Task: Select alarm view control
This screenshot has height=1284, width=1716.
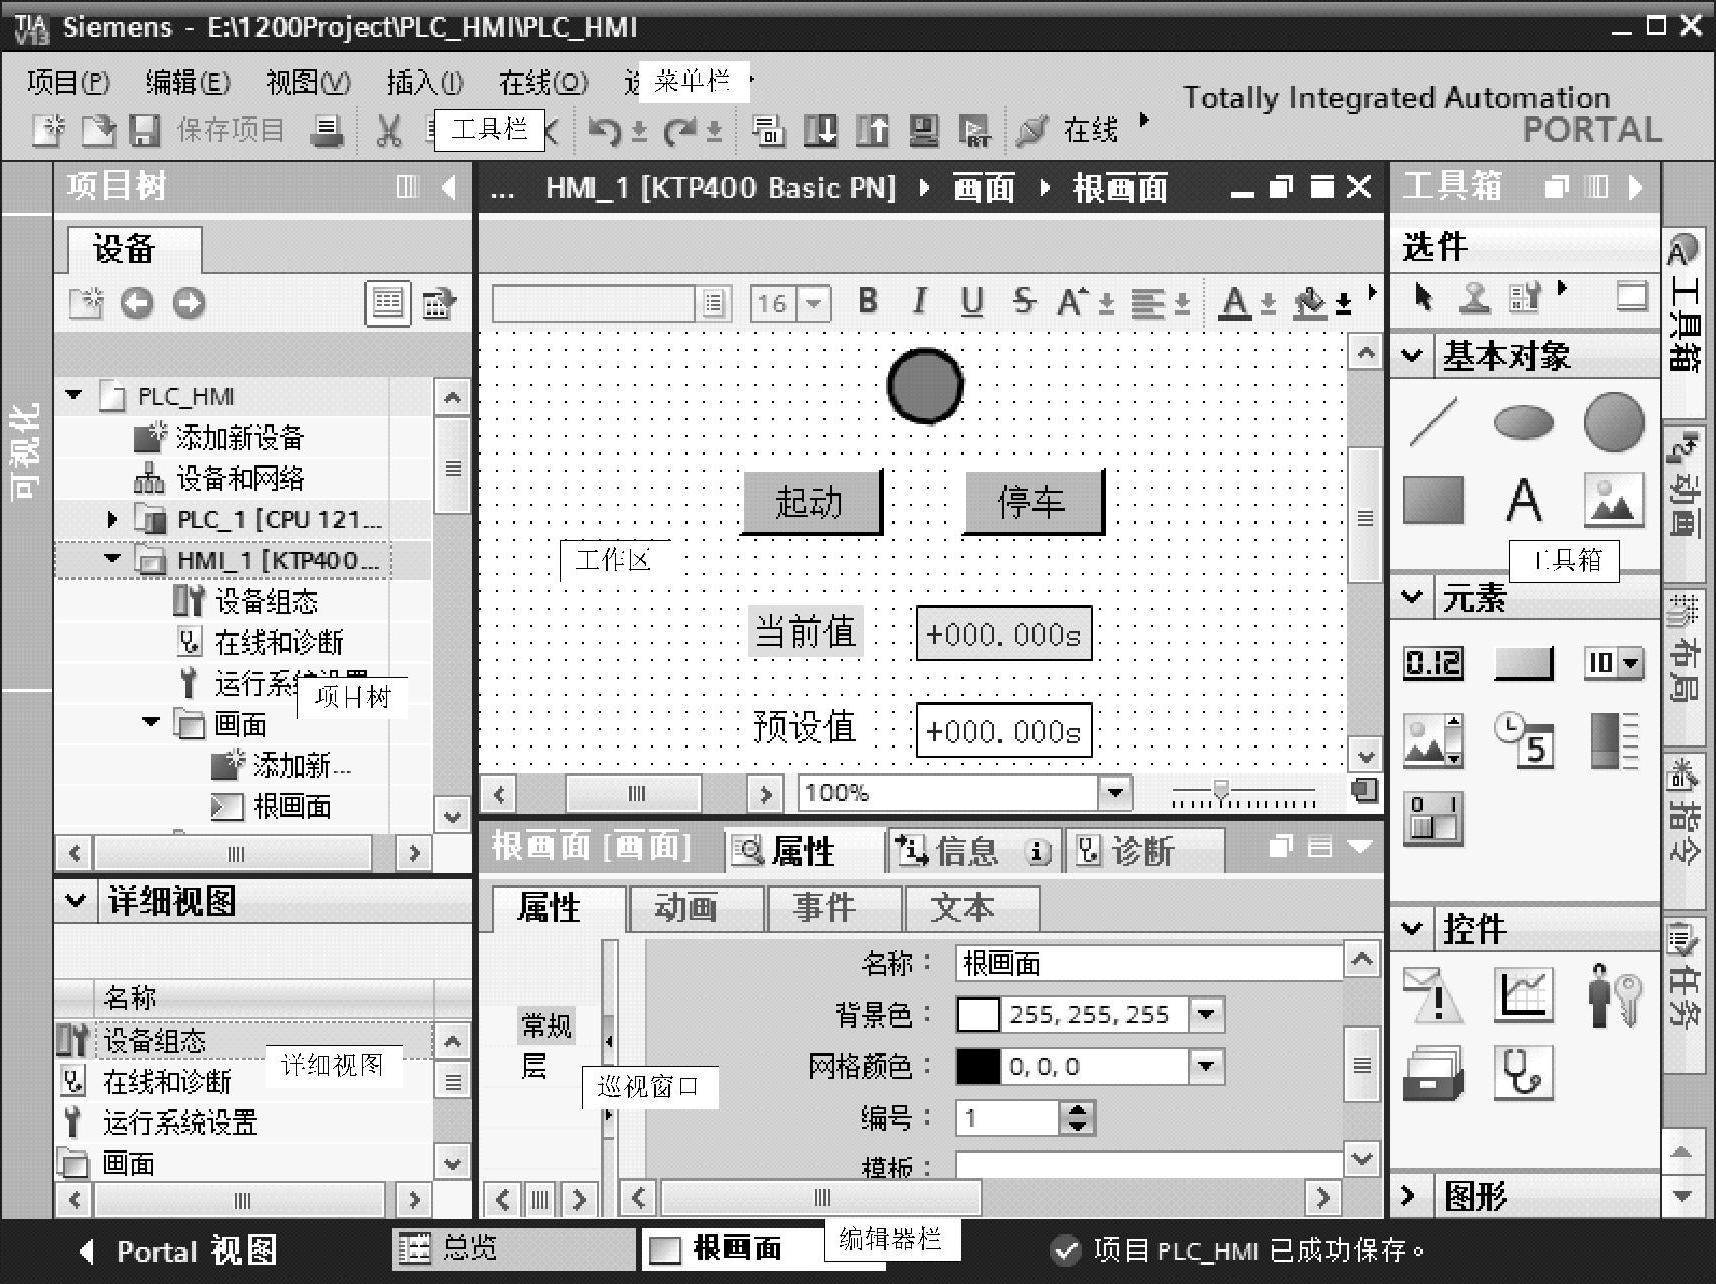Action: tap(1433, 995)
